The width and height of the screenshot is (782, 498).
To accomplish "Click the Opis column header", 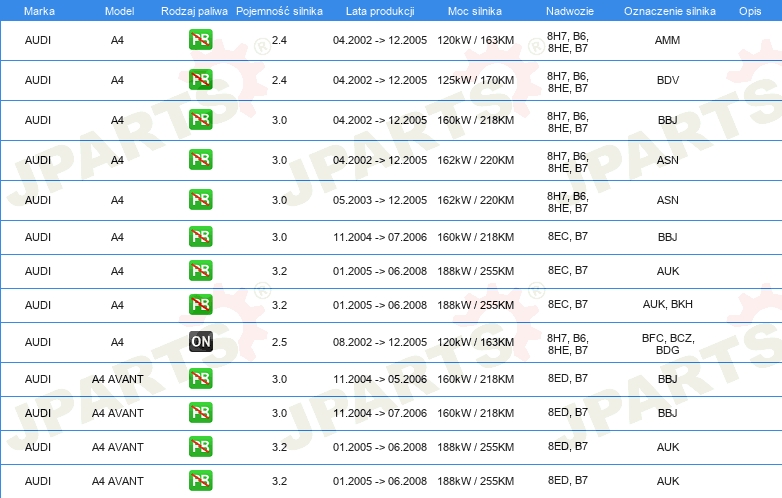I will click(x=750, y=11).
